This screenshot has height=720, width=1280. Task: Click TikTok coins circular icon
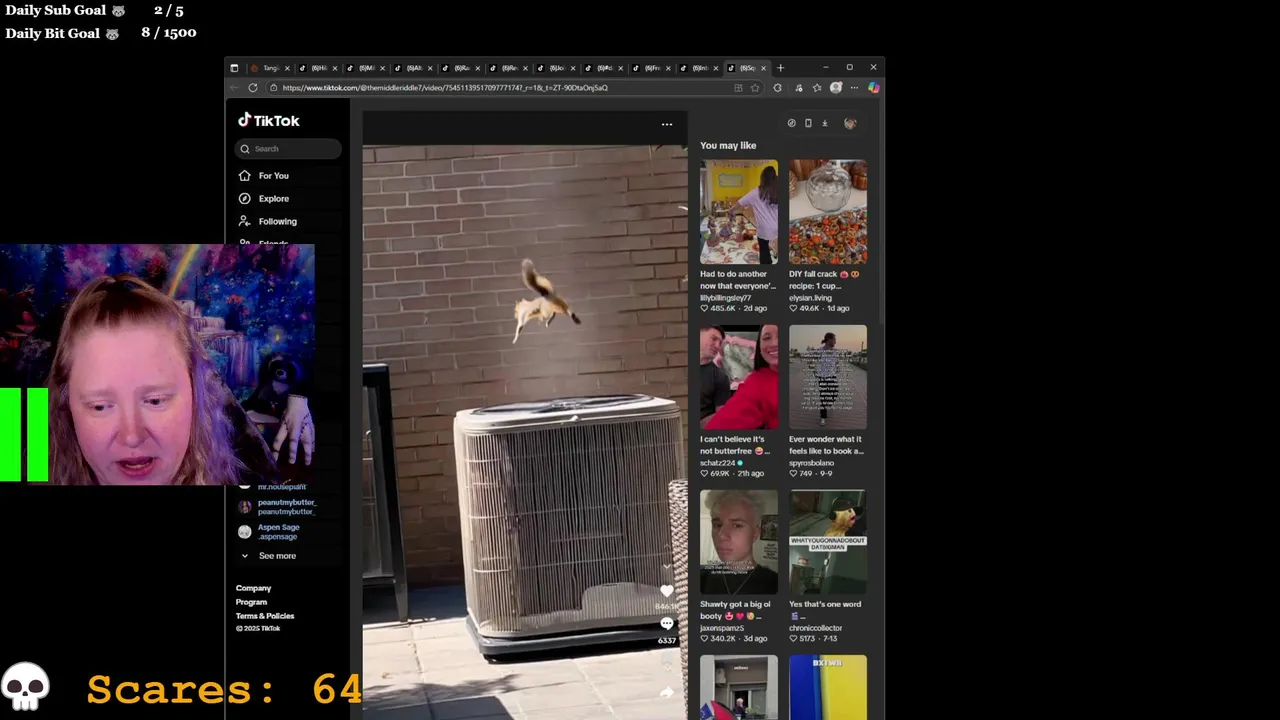791,124
